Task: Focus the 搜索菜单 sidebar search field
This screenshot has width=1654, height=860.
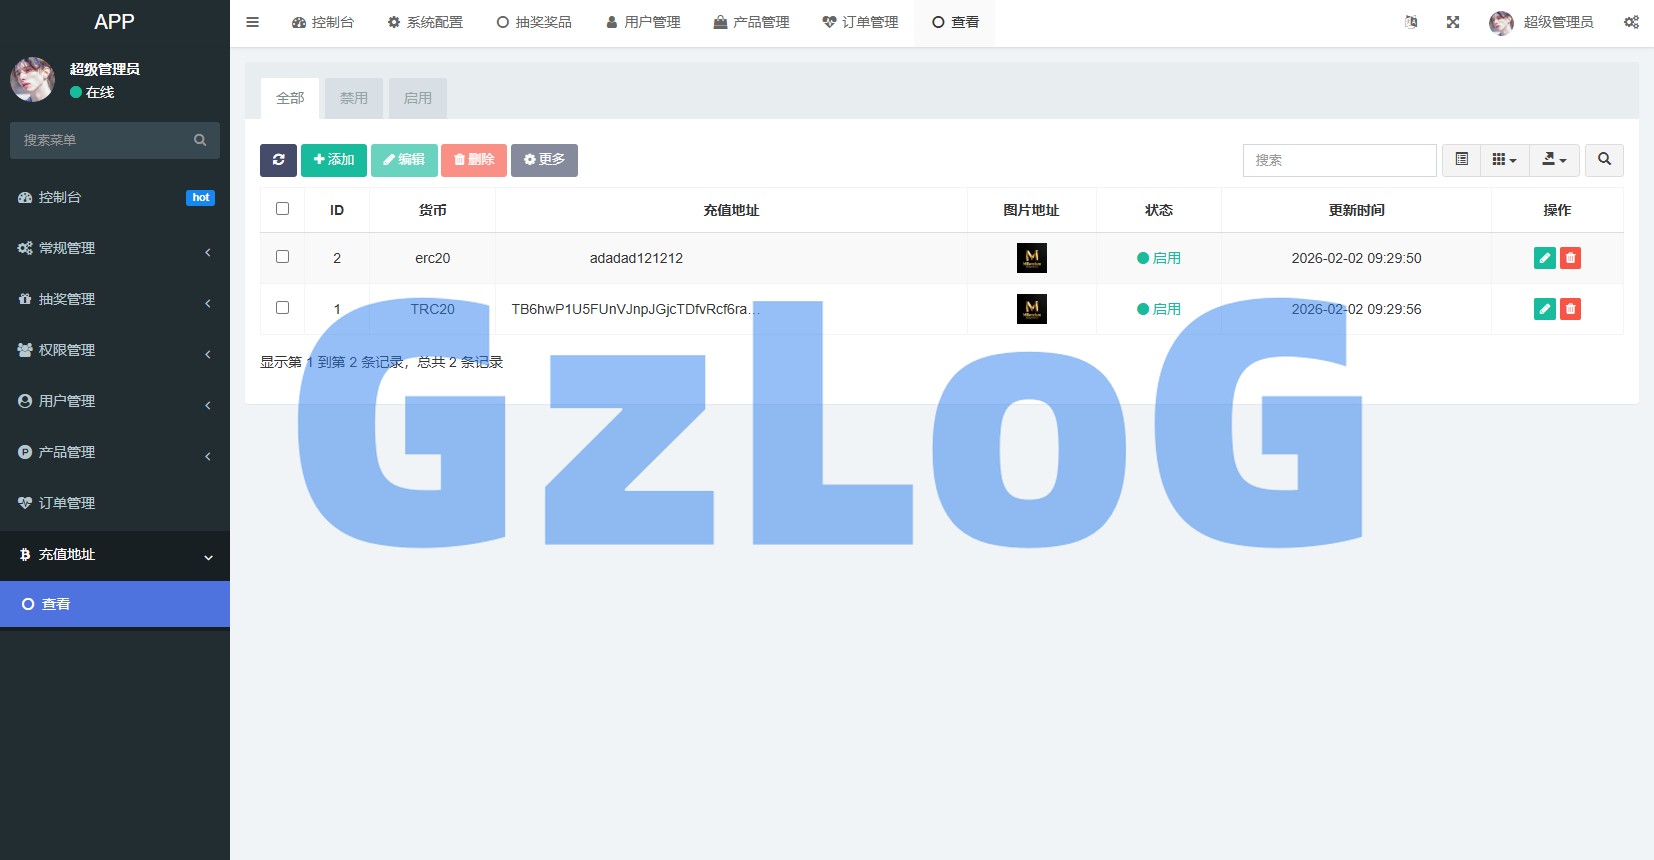Action: pos(115,140)
